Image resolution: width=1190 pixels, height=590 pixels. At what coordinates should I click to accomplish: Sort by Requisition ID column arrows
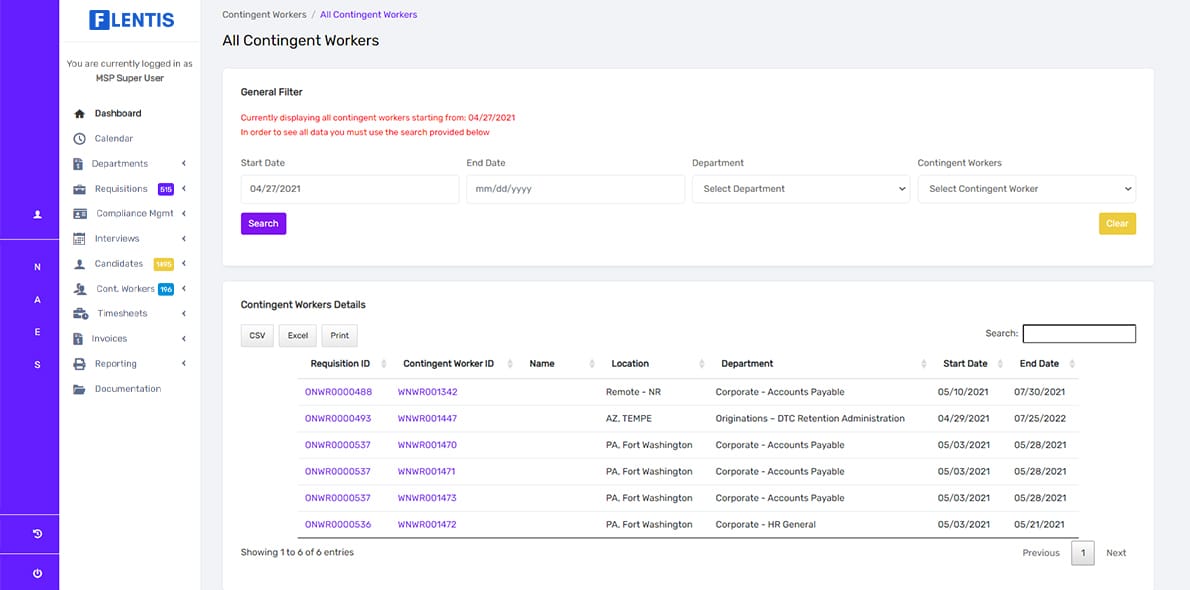(383, 364)
